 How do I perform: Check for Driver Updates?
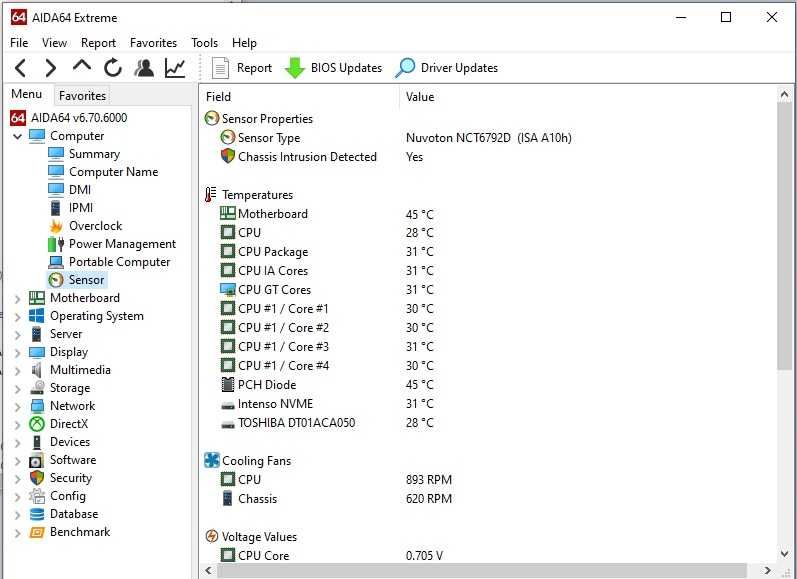[447, 68]
